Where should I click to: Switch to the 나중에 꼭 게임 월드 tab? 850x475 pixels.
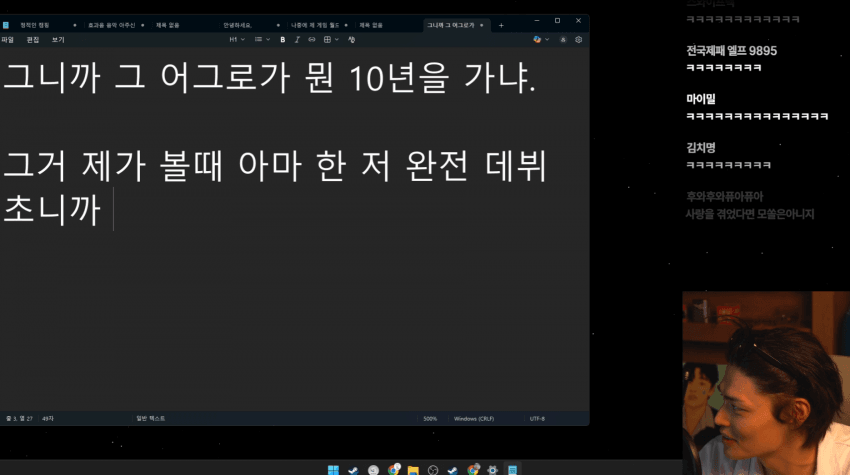(x=312, y=24)
